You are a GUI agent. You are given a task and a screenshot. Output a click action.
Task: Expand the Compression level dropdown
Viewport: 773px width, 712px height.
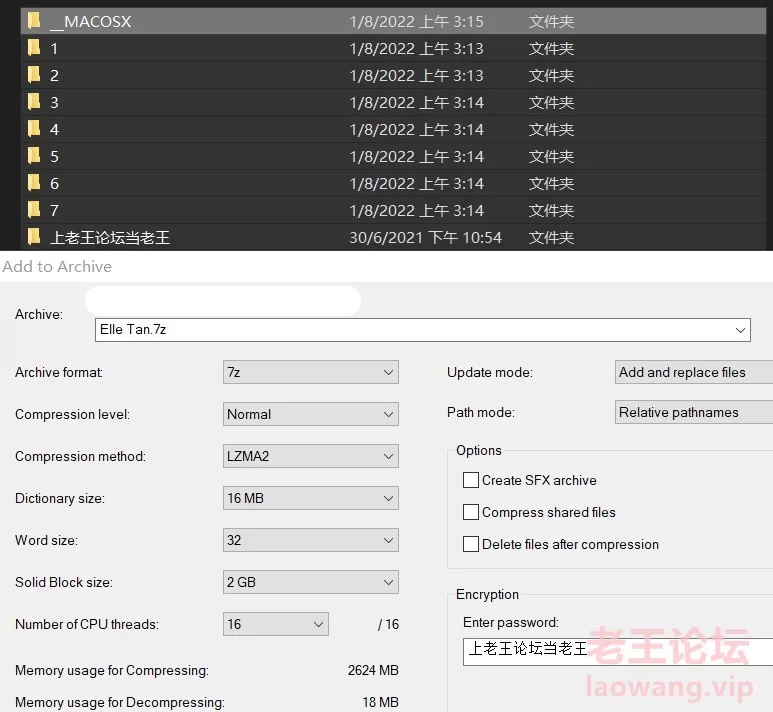click(310, 414)
